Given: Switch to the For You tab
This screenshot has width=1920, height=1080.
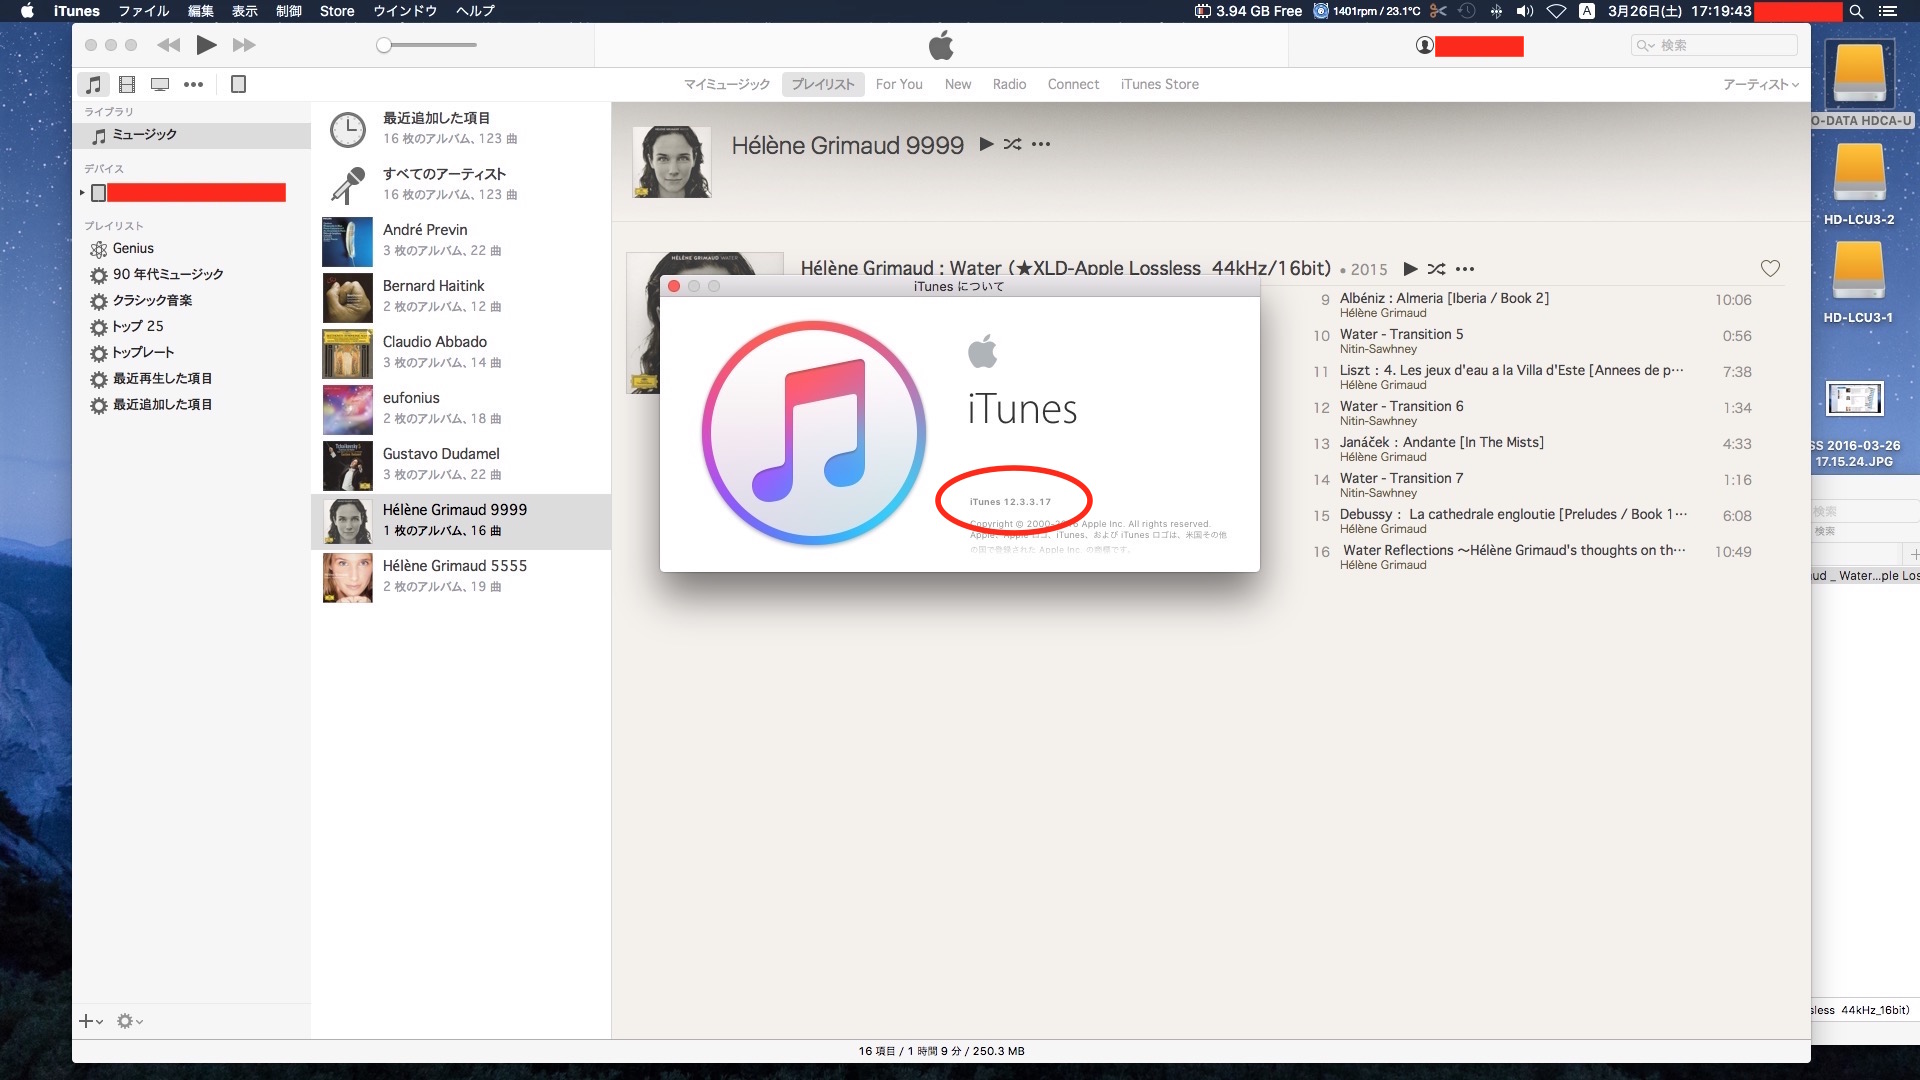Looking at the screenshot, I should coord(898,85).
